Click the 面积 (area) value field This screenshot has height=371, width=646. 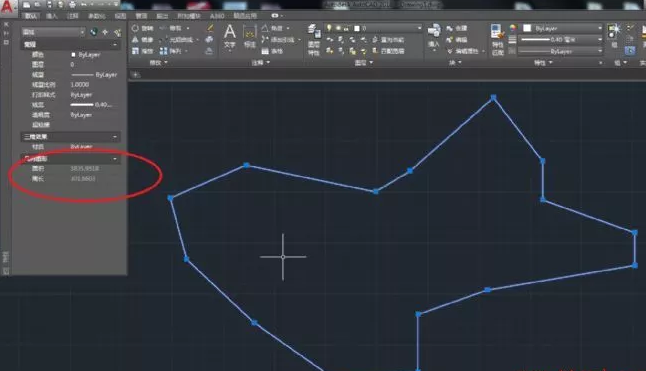(84, 168)
